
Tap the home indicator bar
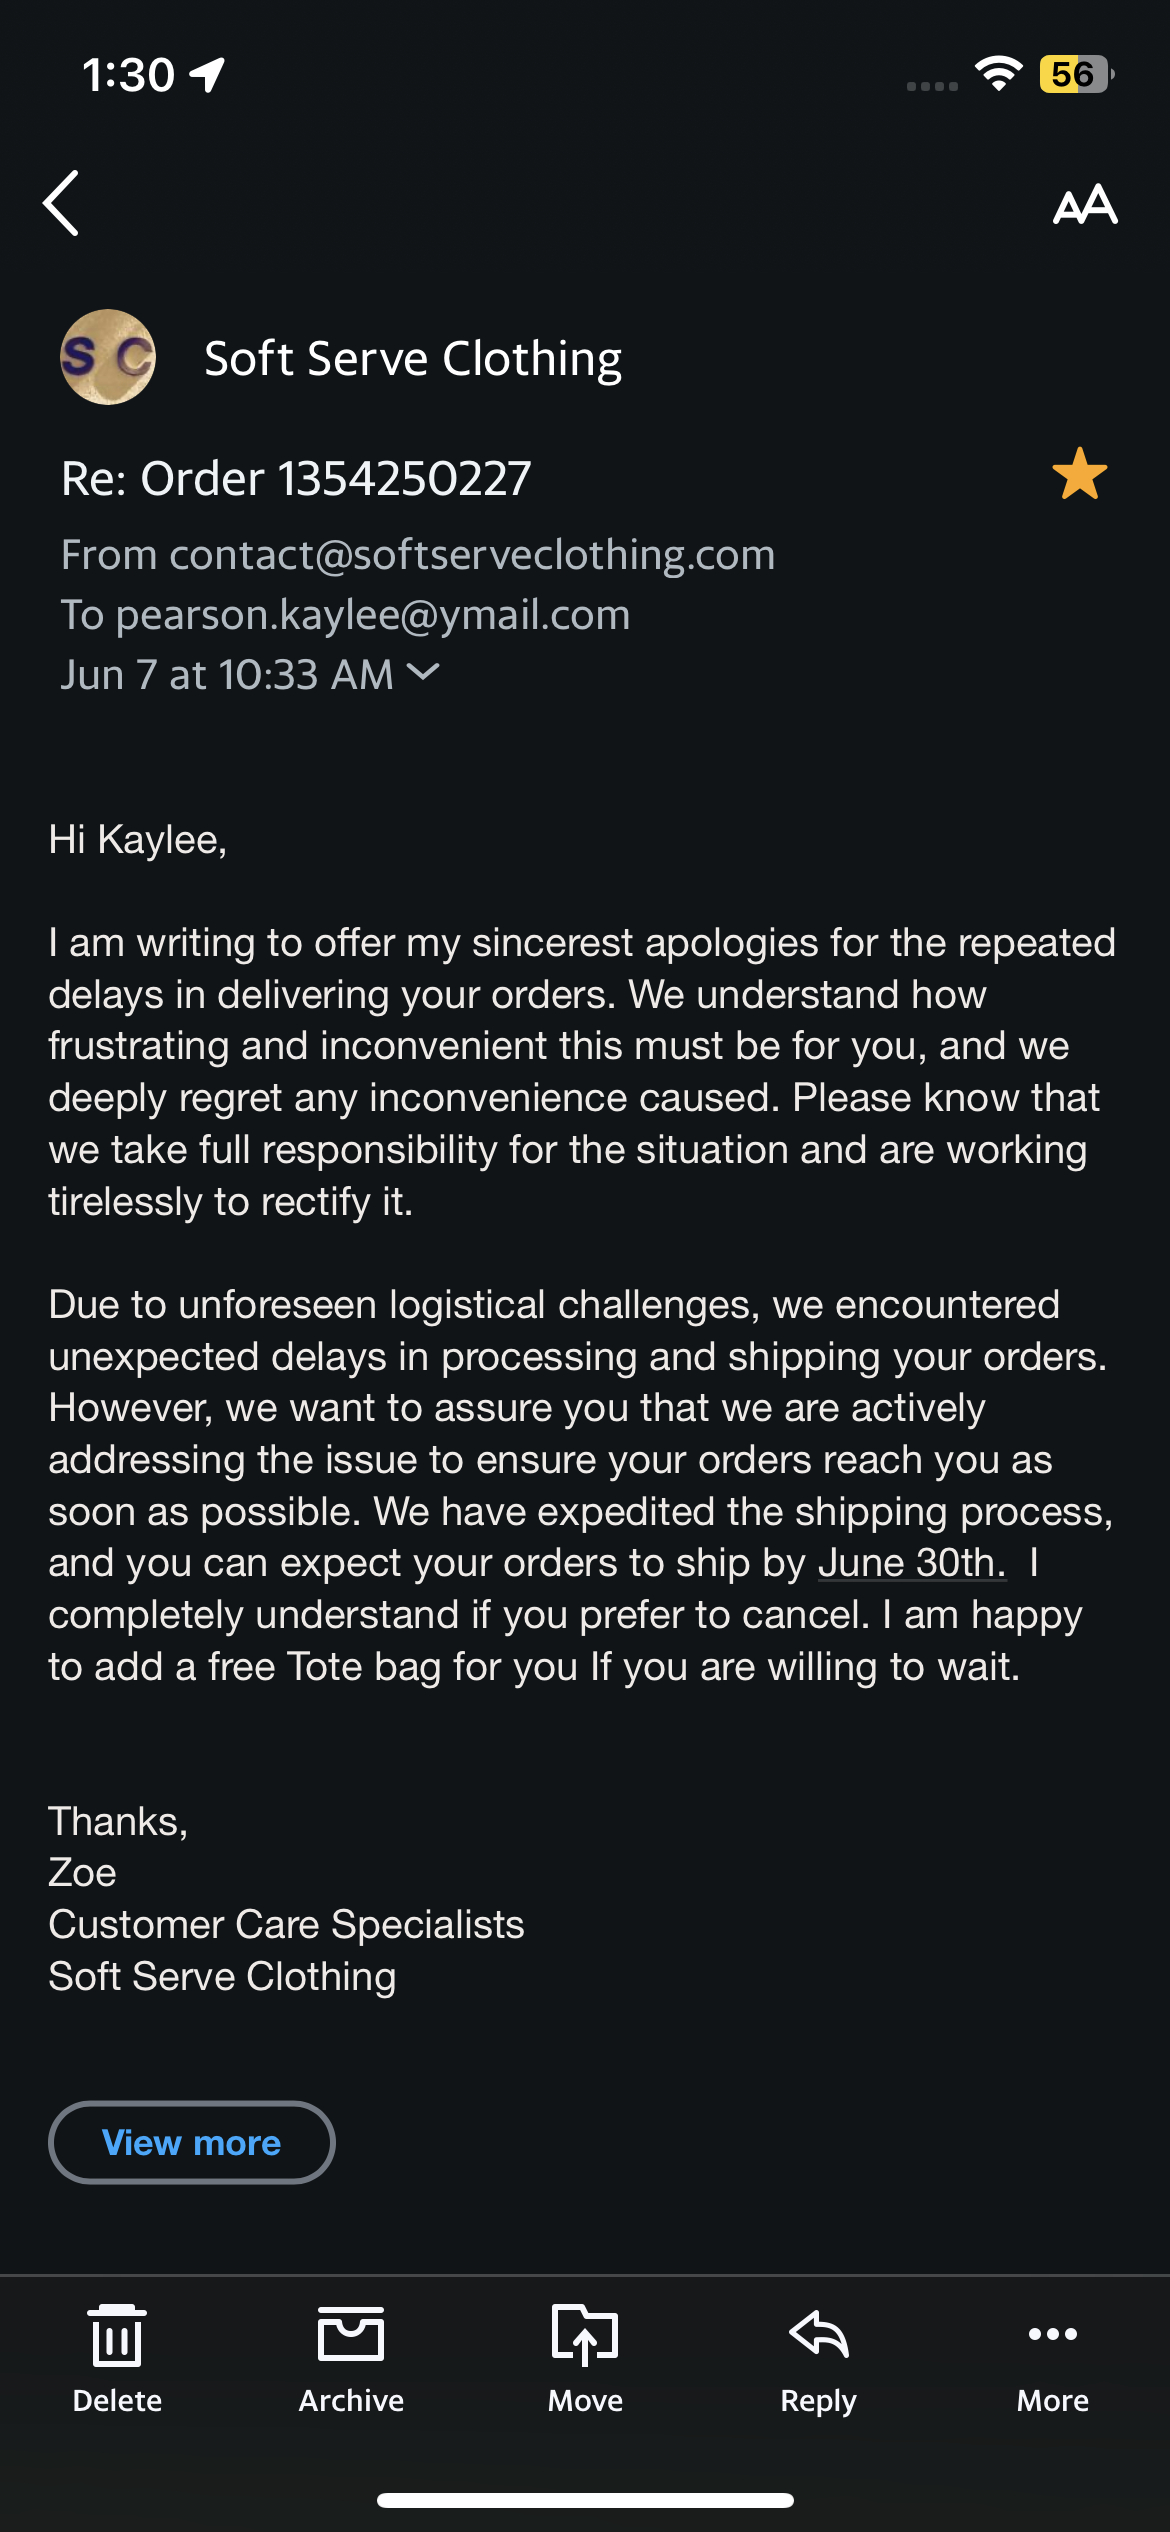pos(585,2501)
